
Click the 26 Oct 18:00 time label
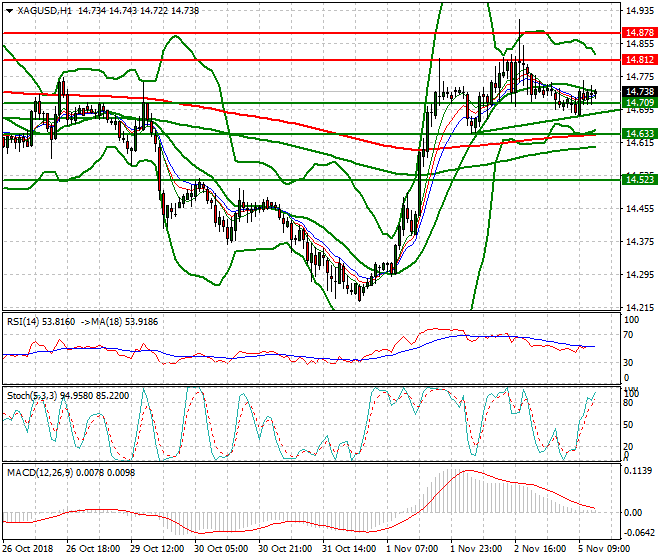click(x=93, y=549)
